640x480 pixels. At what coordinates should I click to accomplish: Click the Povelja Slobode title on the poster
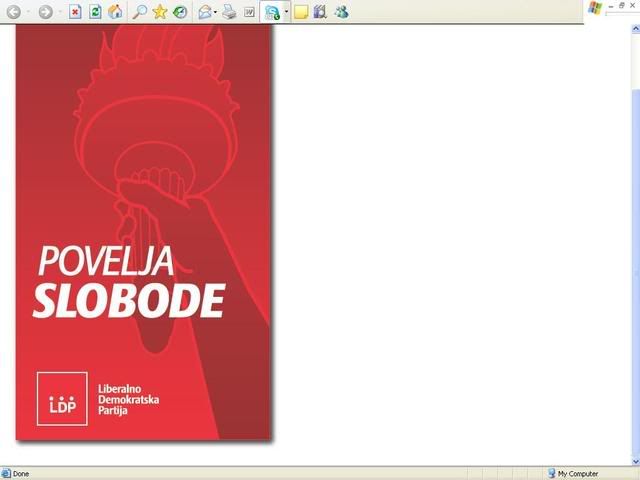tap(127, 281)
